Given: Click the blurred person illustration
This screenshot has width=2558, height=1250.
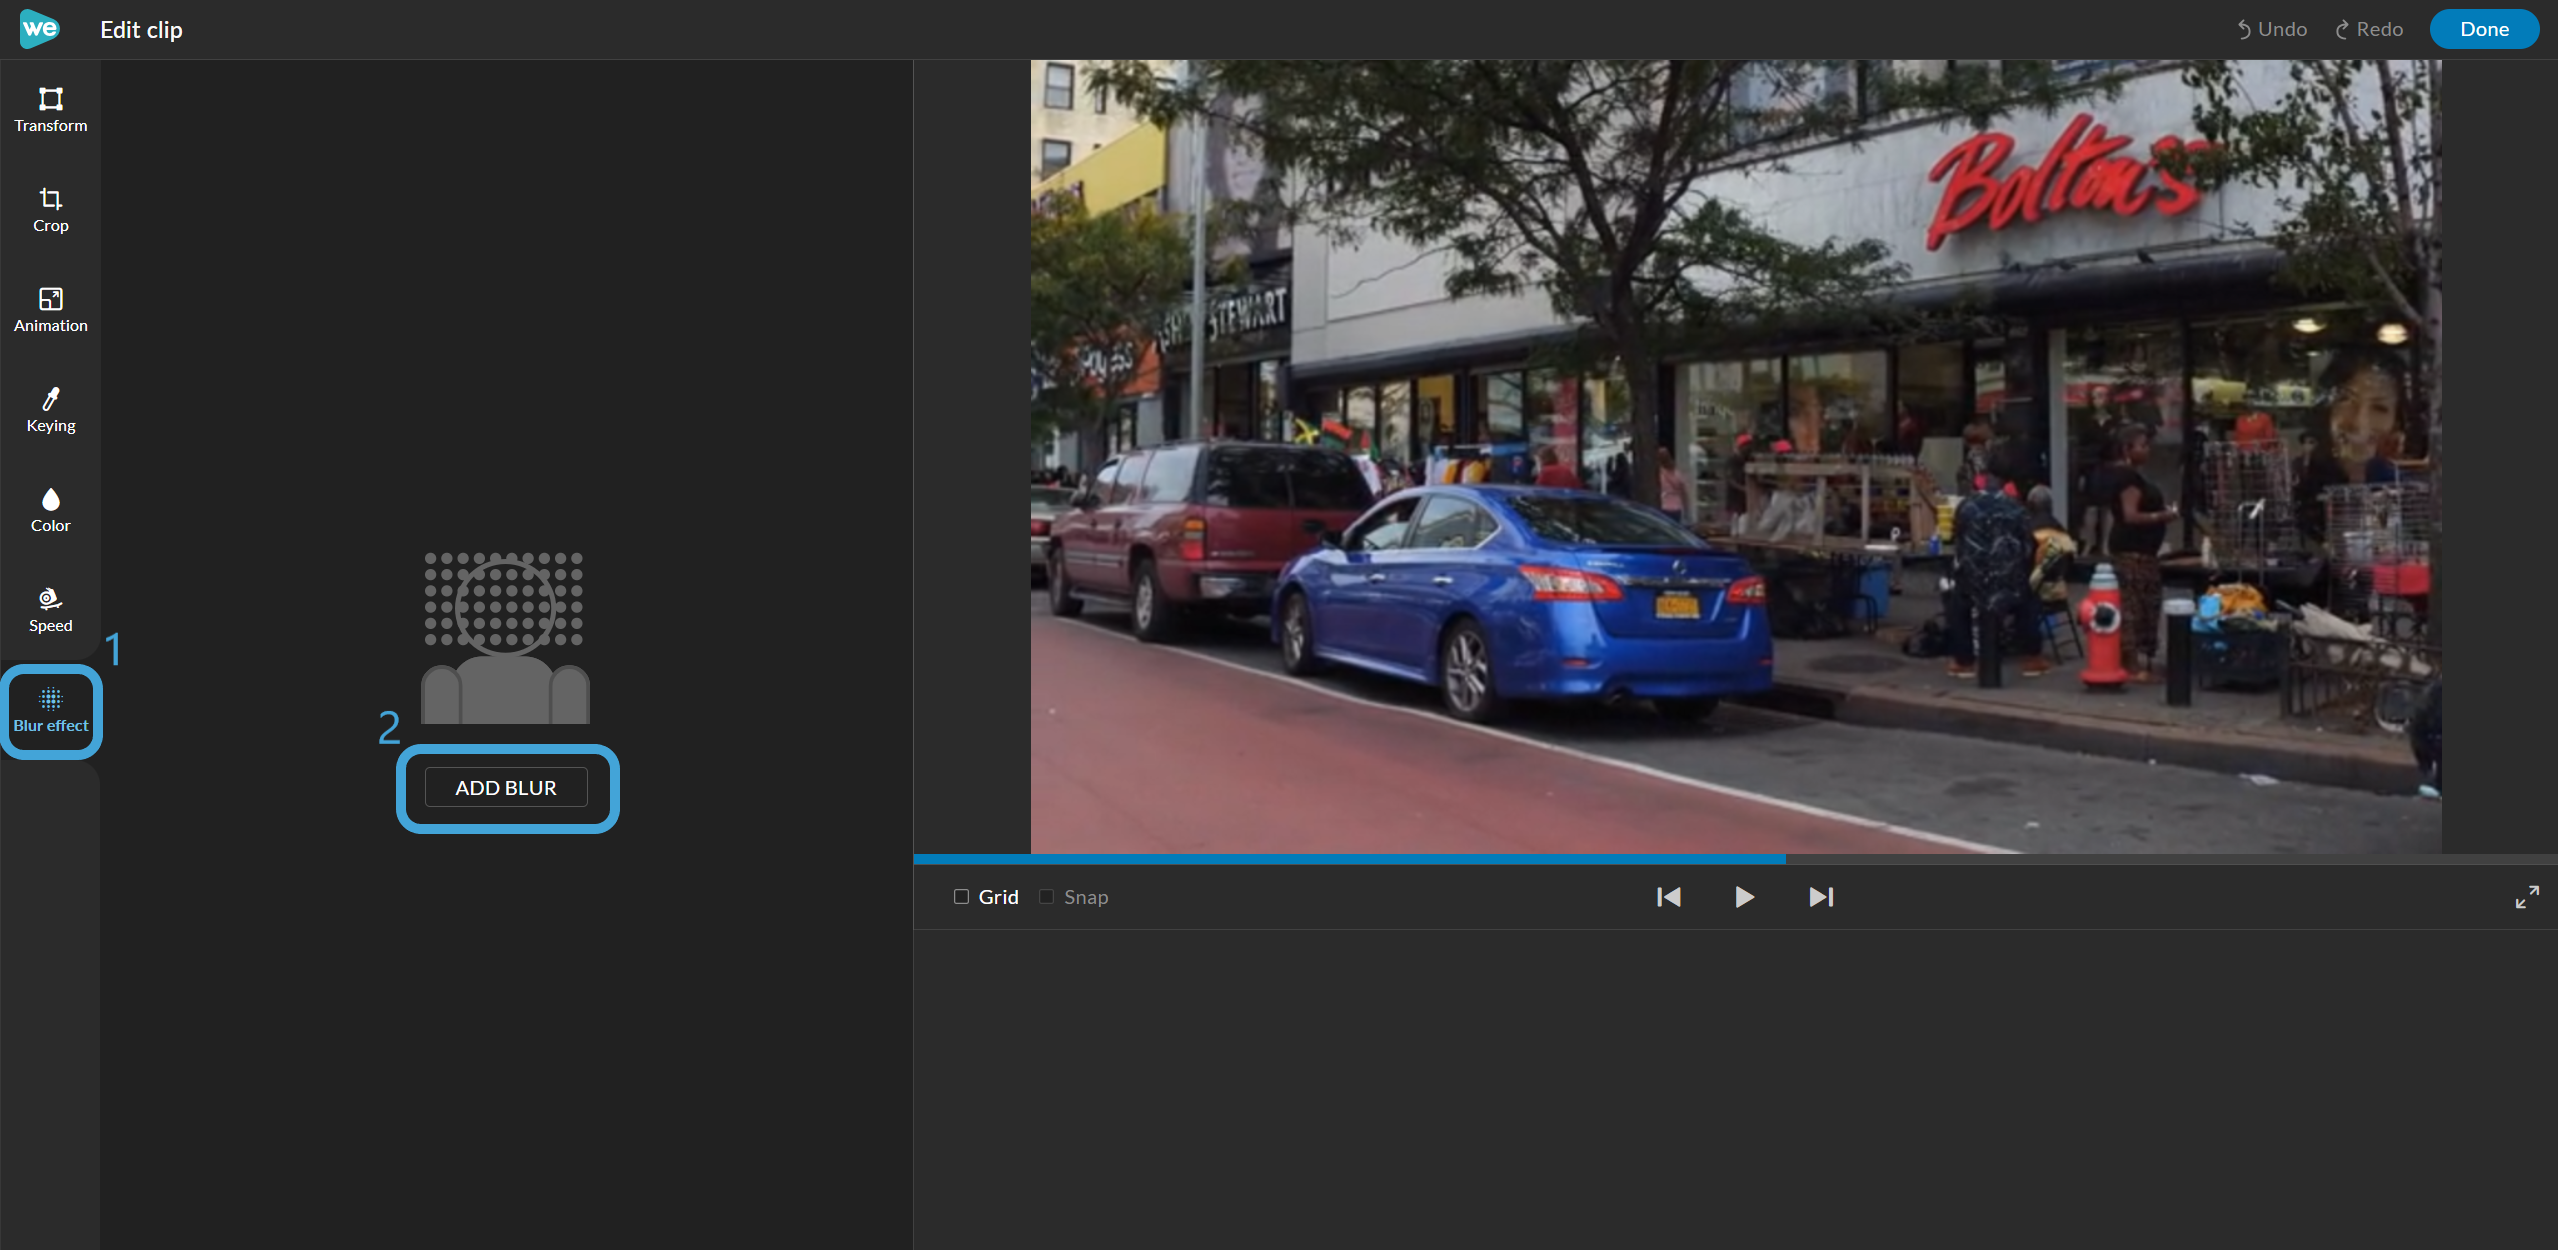Looking at the screenshot, I should (x=505, y=638).
